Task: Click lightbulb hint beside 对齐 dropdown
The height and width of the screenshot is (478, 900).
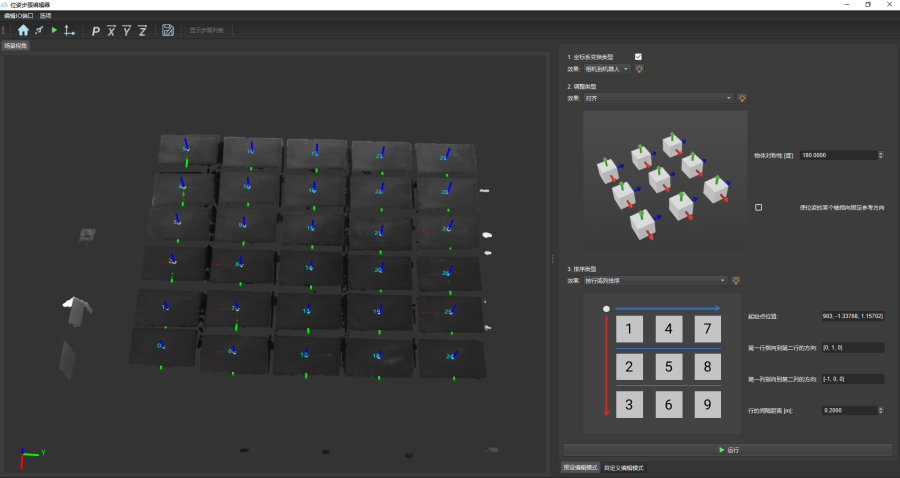Action: coord(742,97)
